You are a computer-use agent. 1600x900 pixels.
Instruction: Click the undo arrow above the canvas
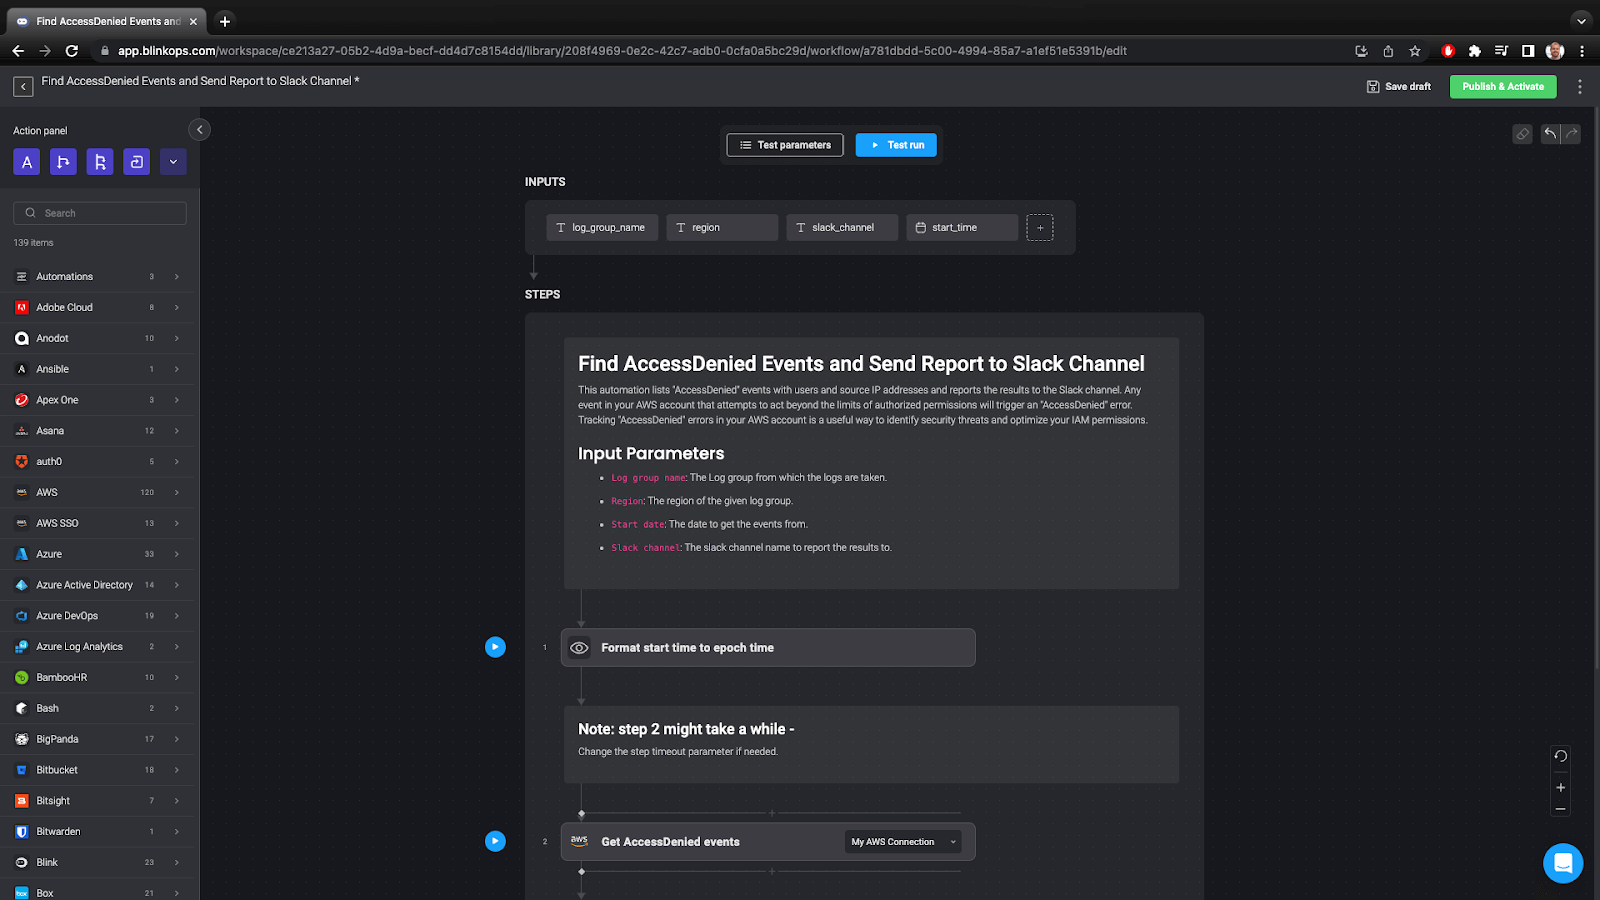click(1549, 133)
